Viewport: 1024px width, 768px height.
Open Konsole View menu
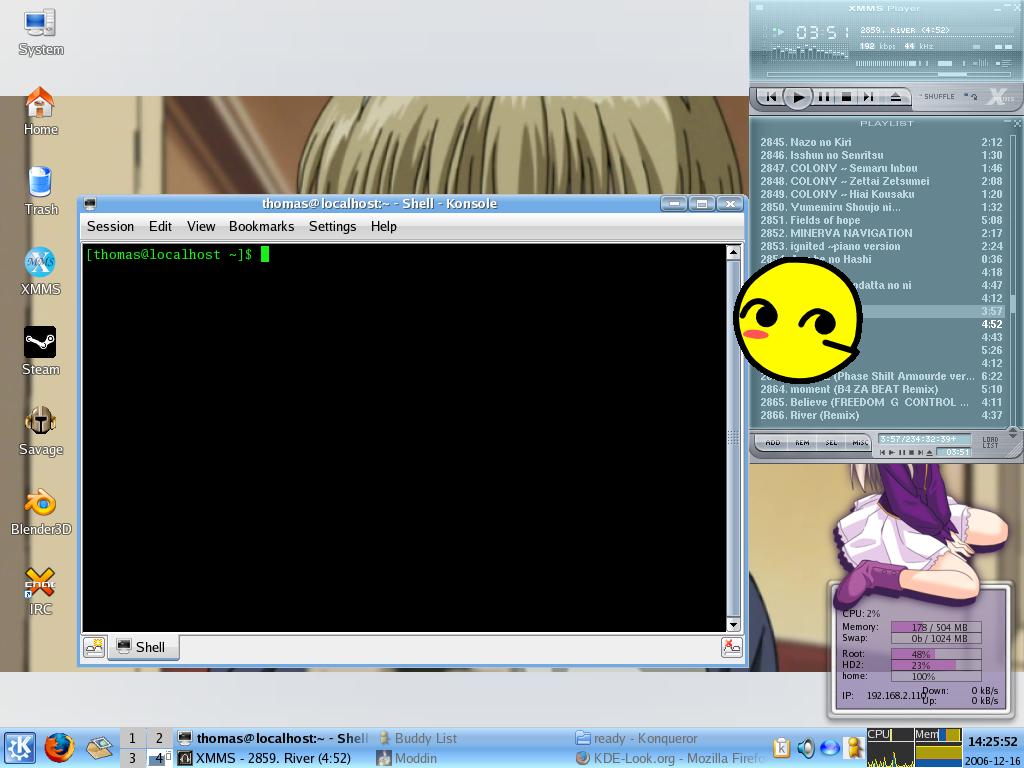click(200, 227)
